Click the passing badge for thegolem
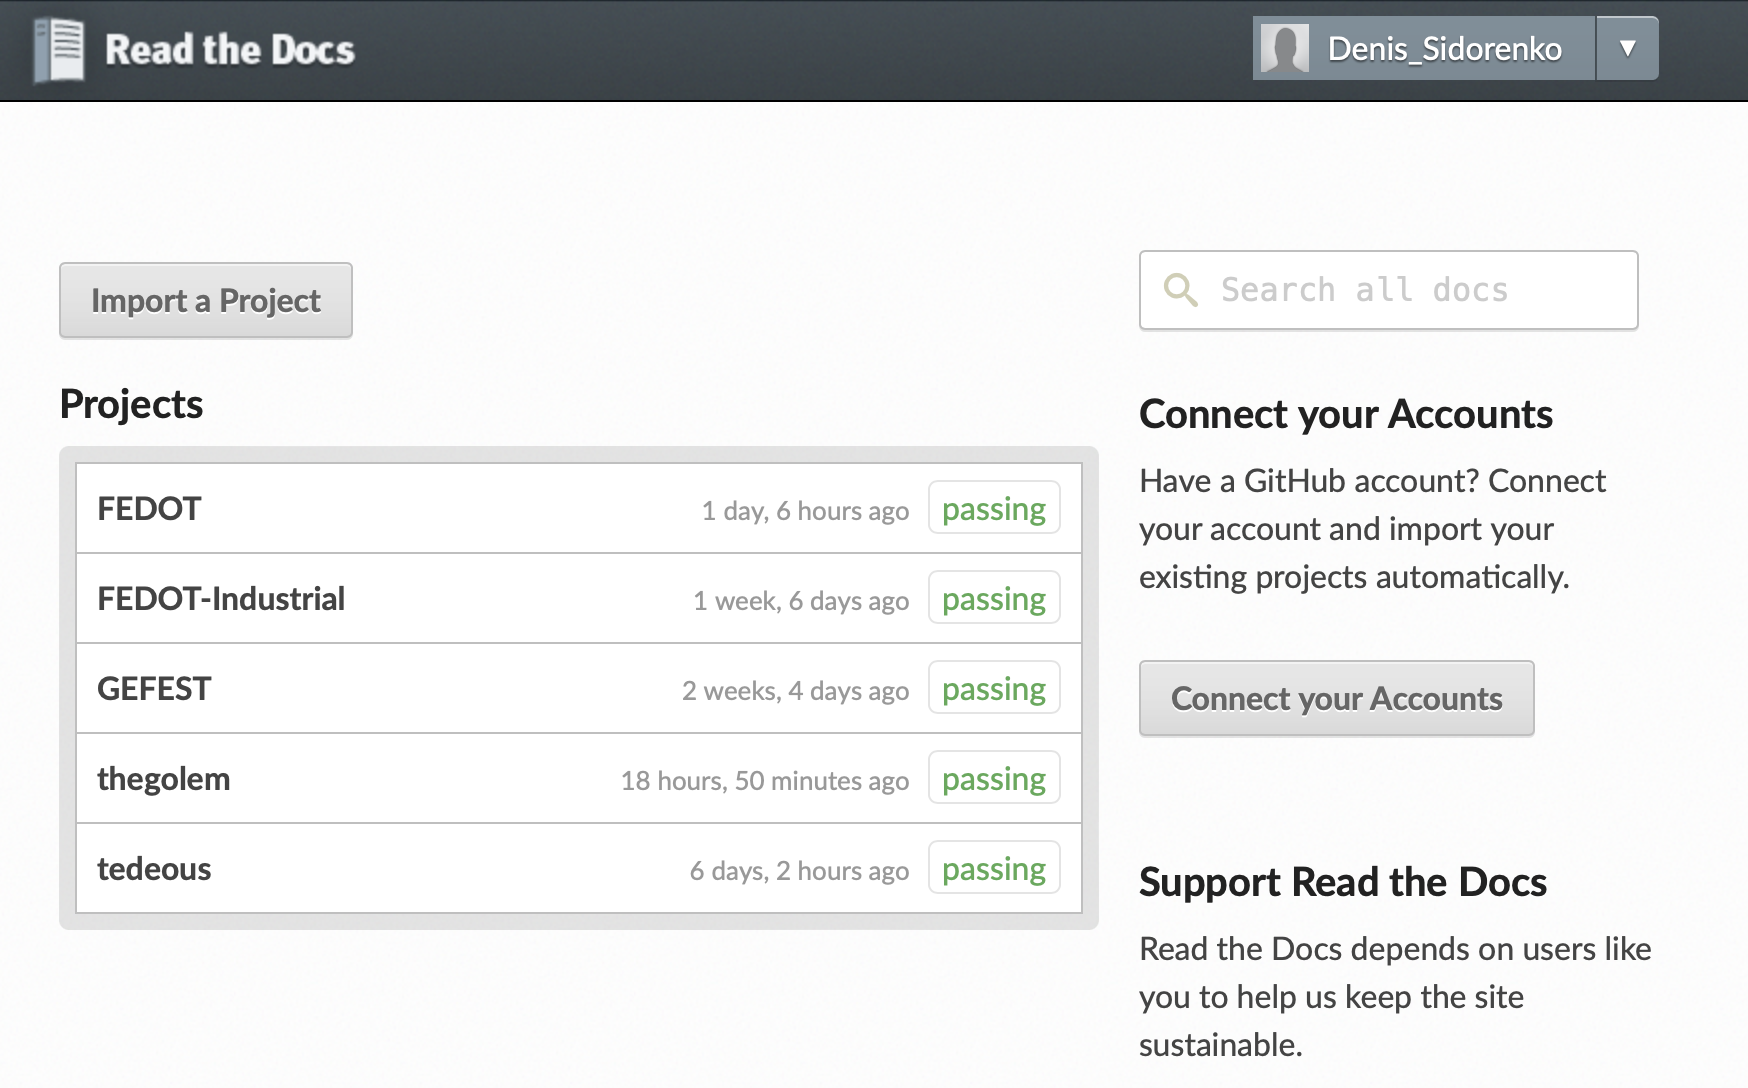Screen dimensions: 1748x1088 click(x=994, y=778)
